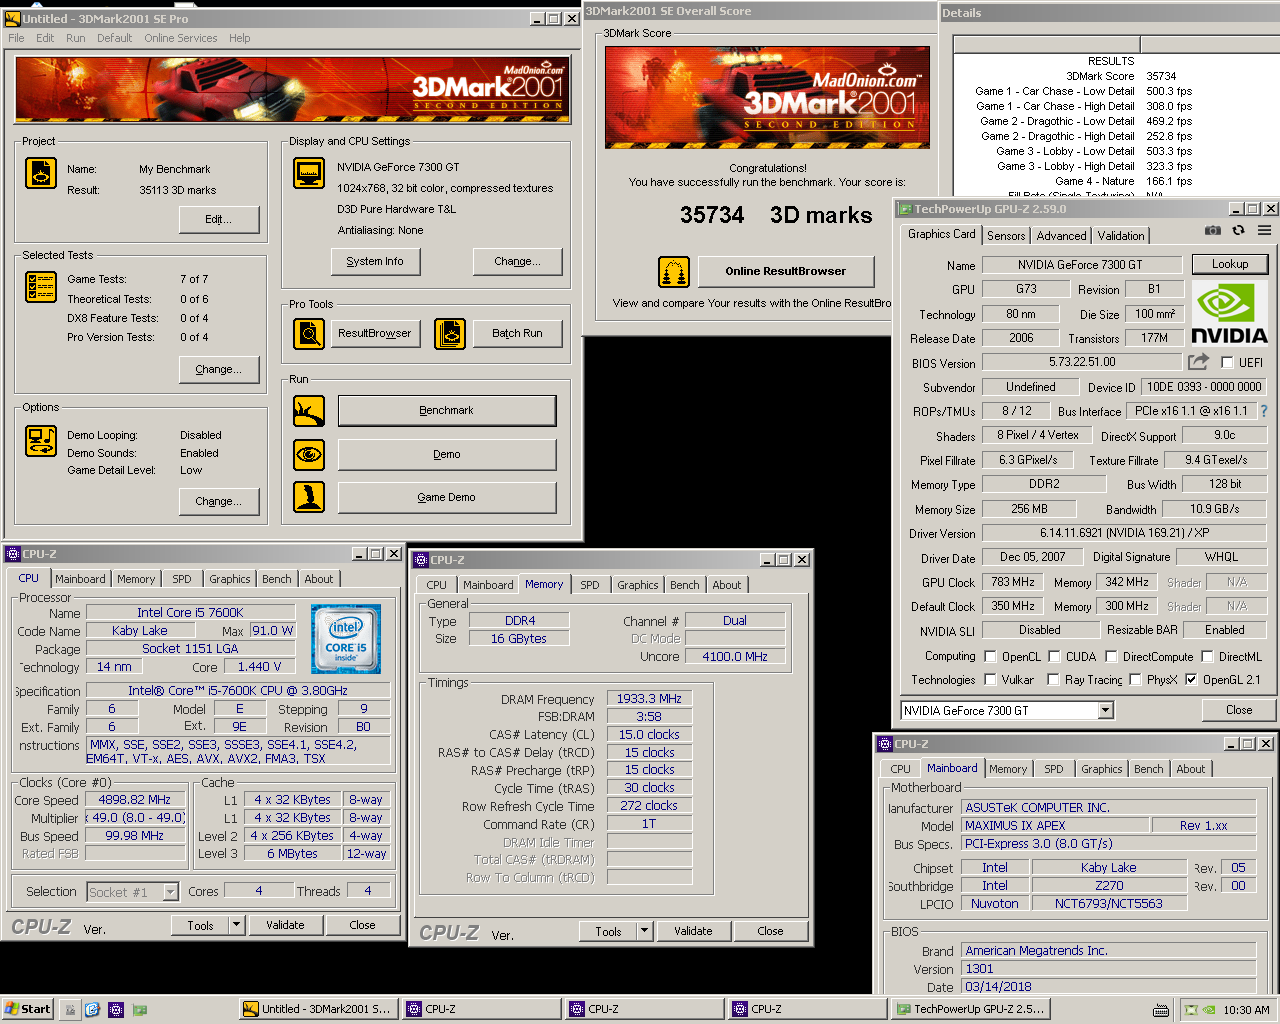
Task: Click the Validate button in CPU-Z Memory window
Action: 693,931
